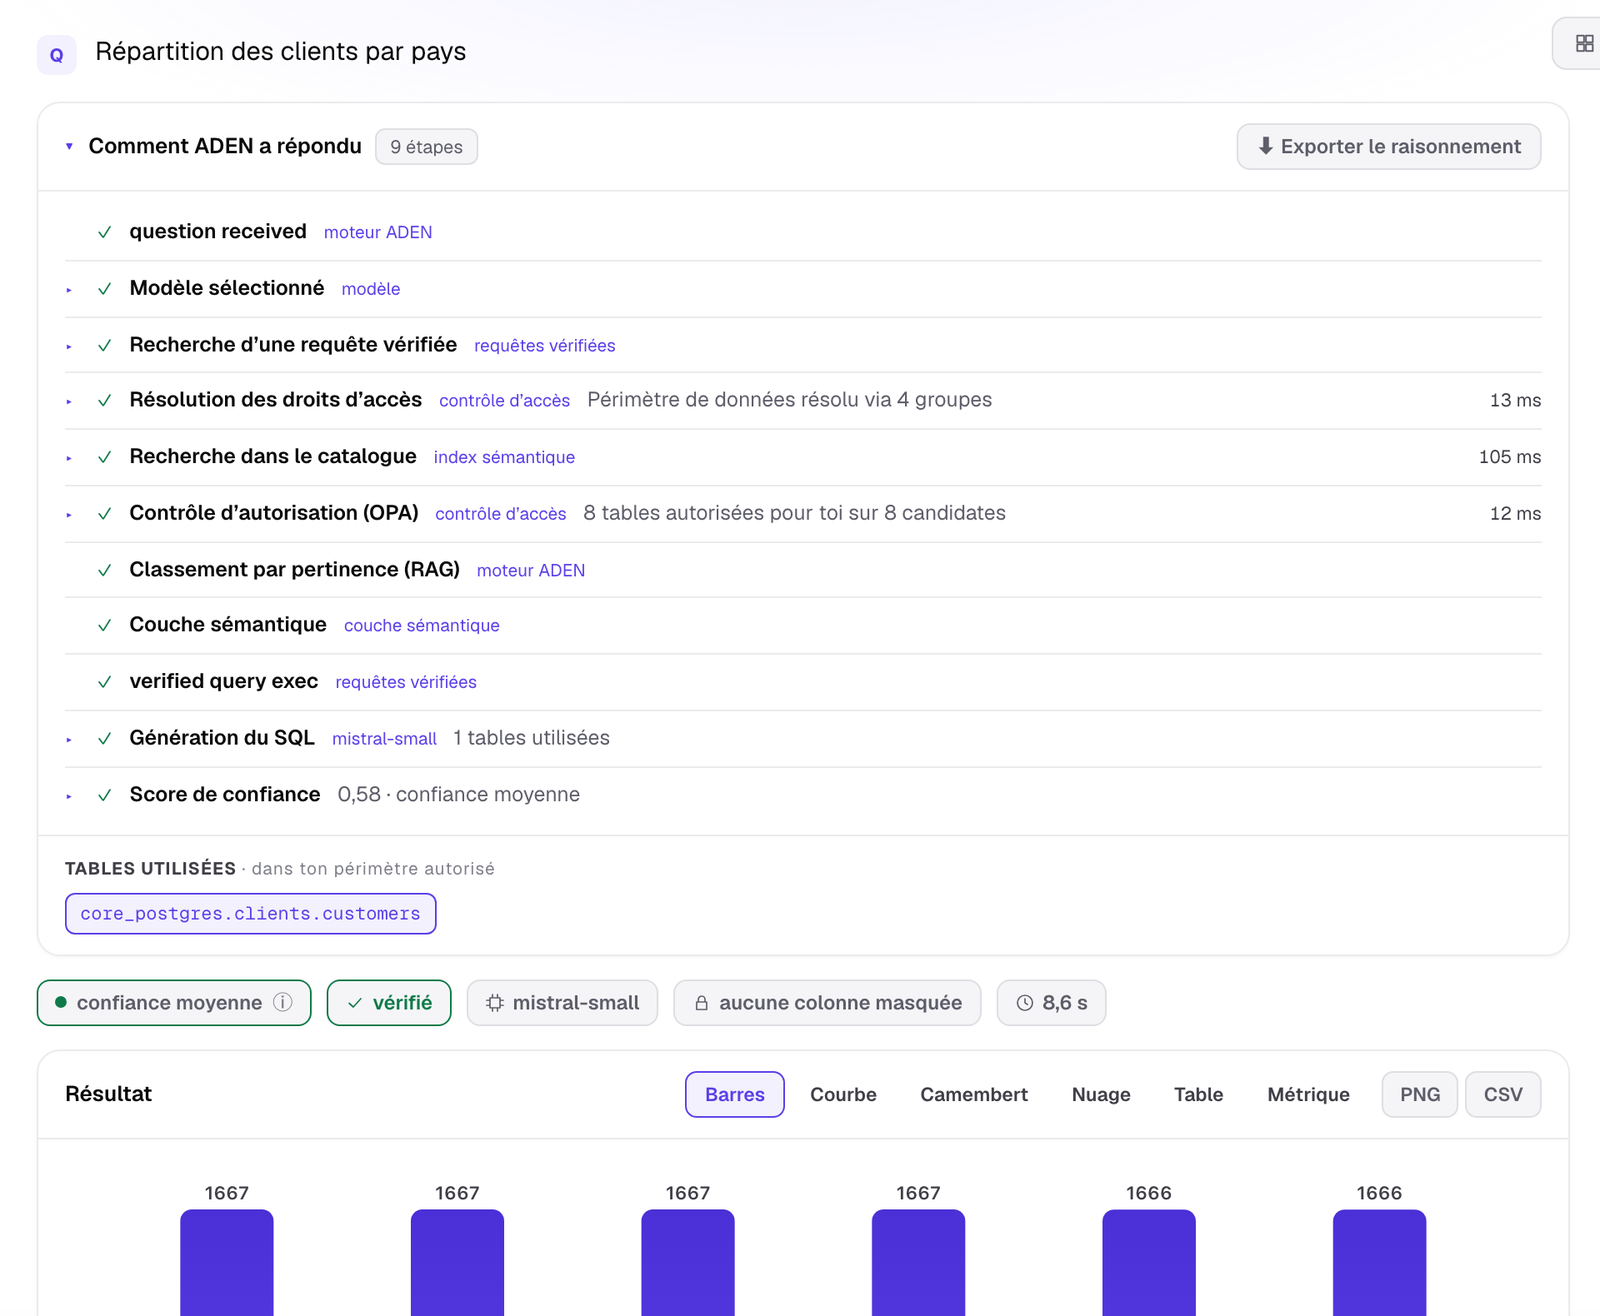
Task: Click the Répartition des clients par pays title
Action: (x=280, y=51)
